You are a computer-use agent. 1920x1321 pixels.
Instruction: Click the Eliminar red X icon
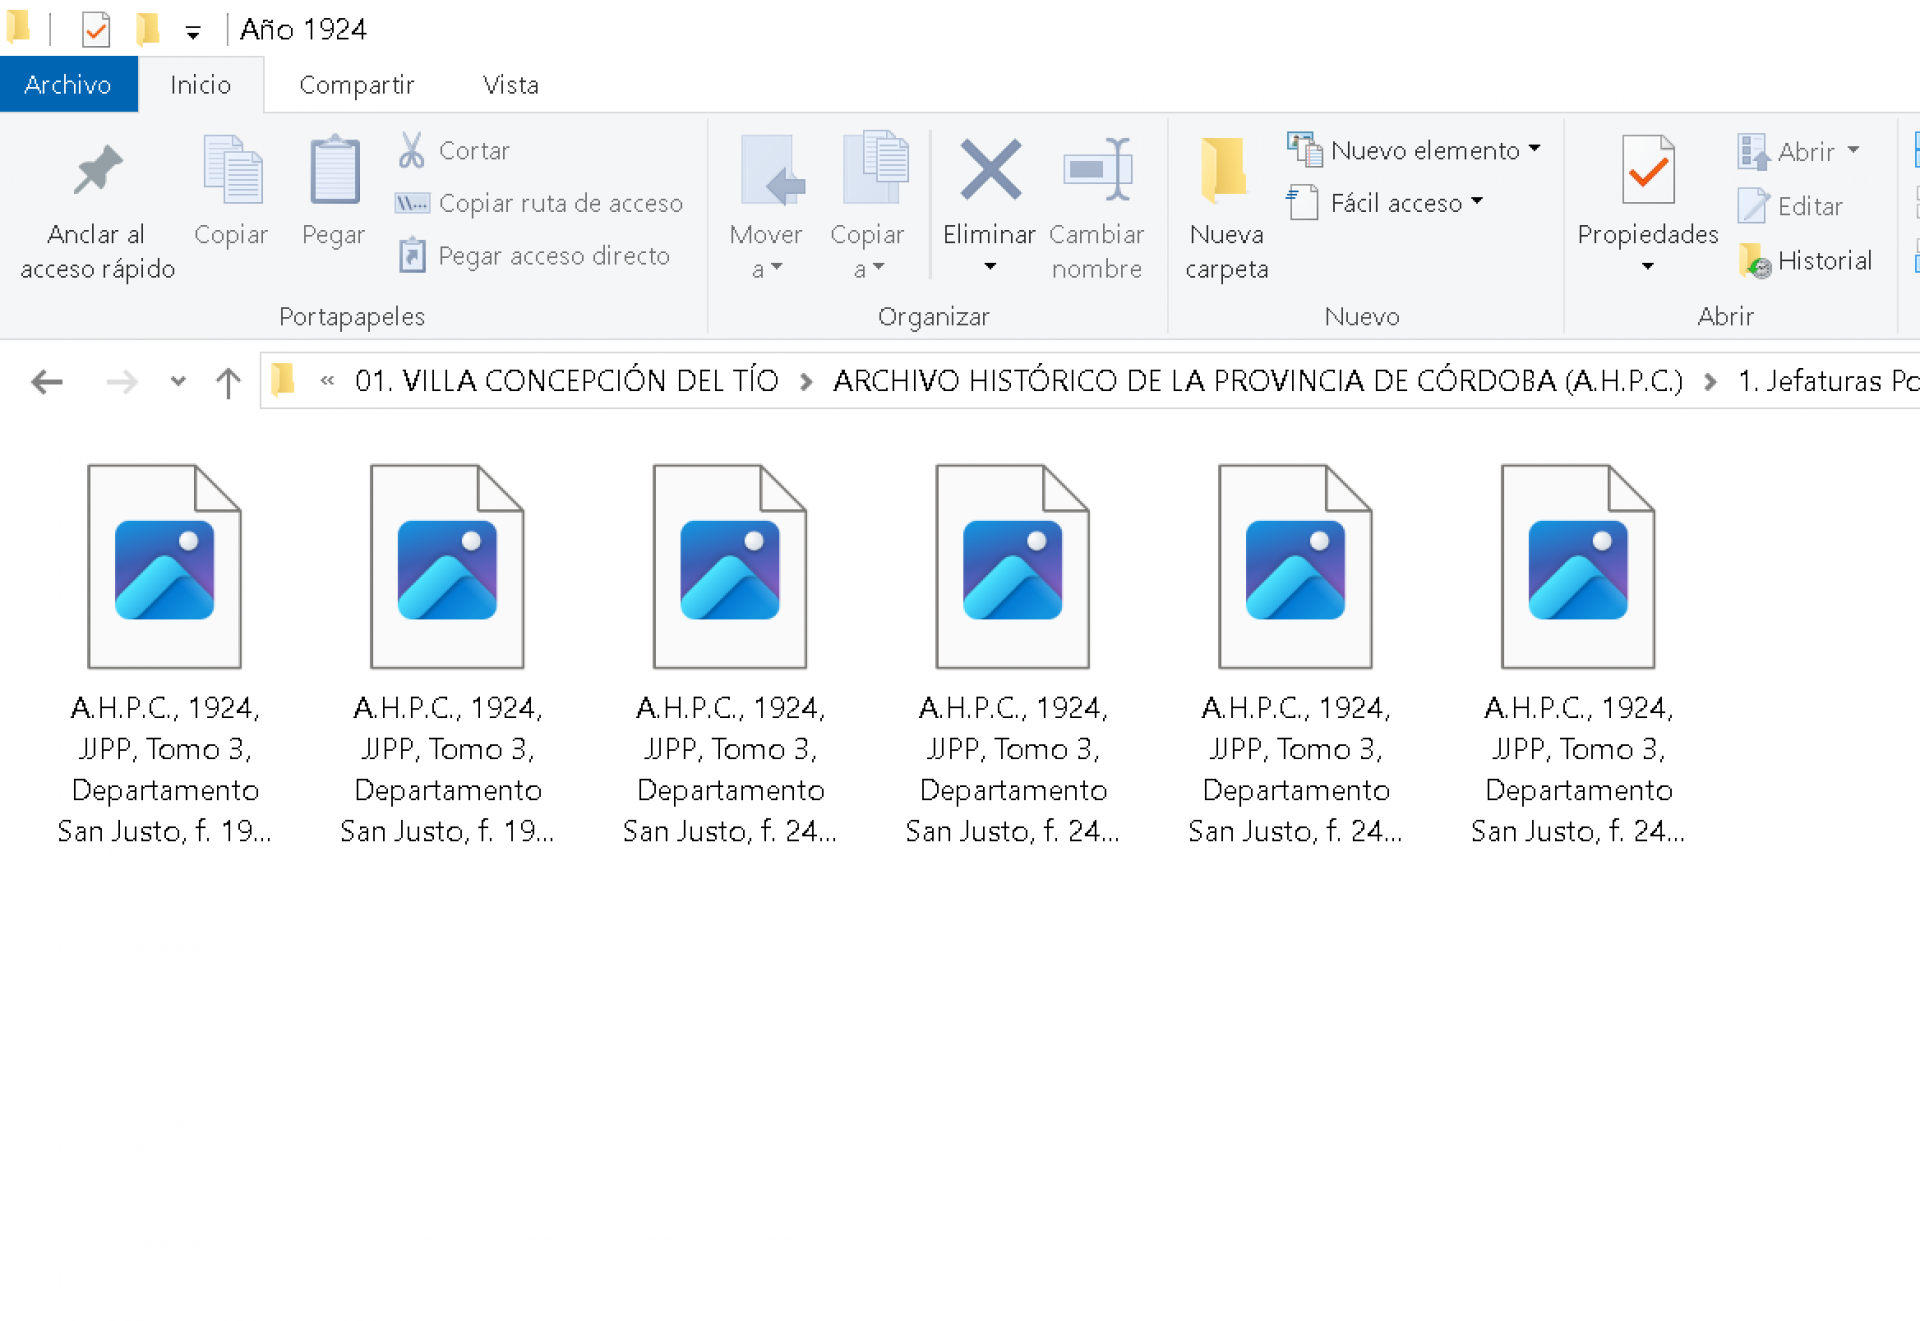[989, 171]
